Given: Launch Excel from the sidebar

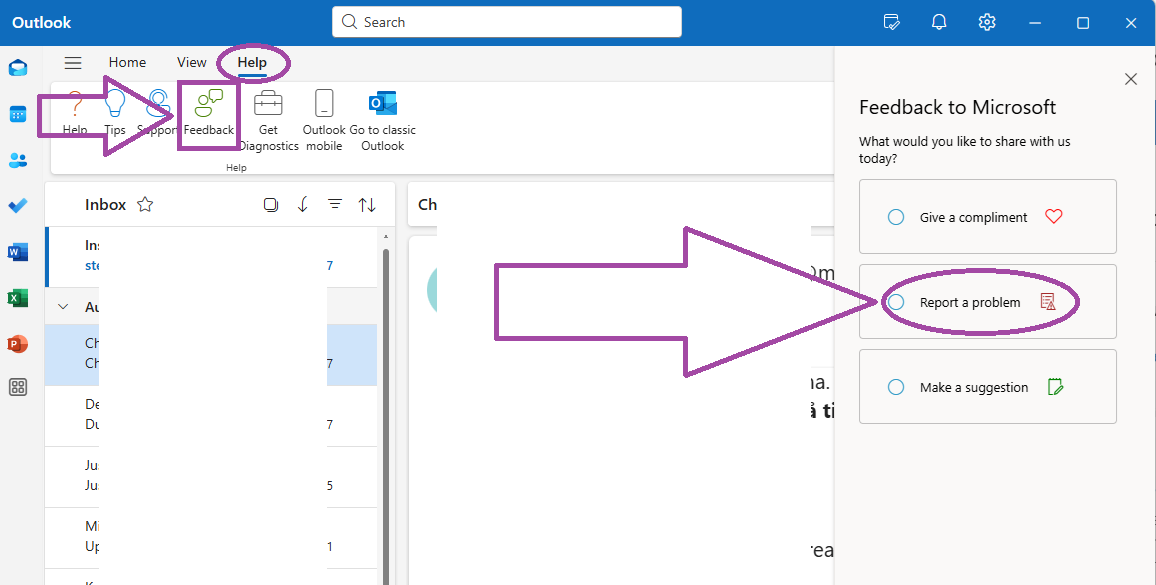Looking at the screenshot, I should [x=18, y=298].
